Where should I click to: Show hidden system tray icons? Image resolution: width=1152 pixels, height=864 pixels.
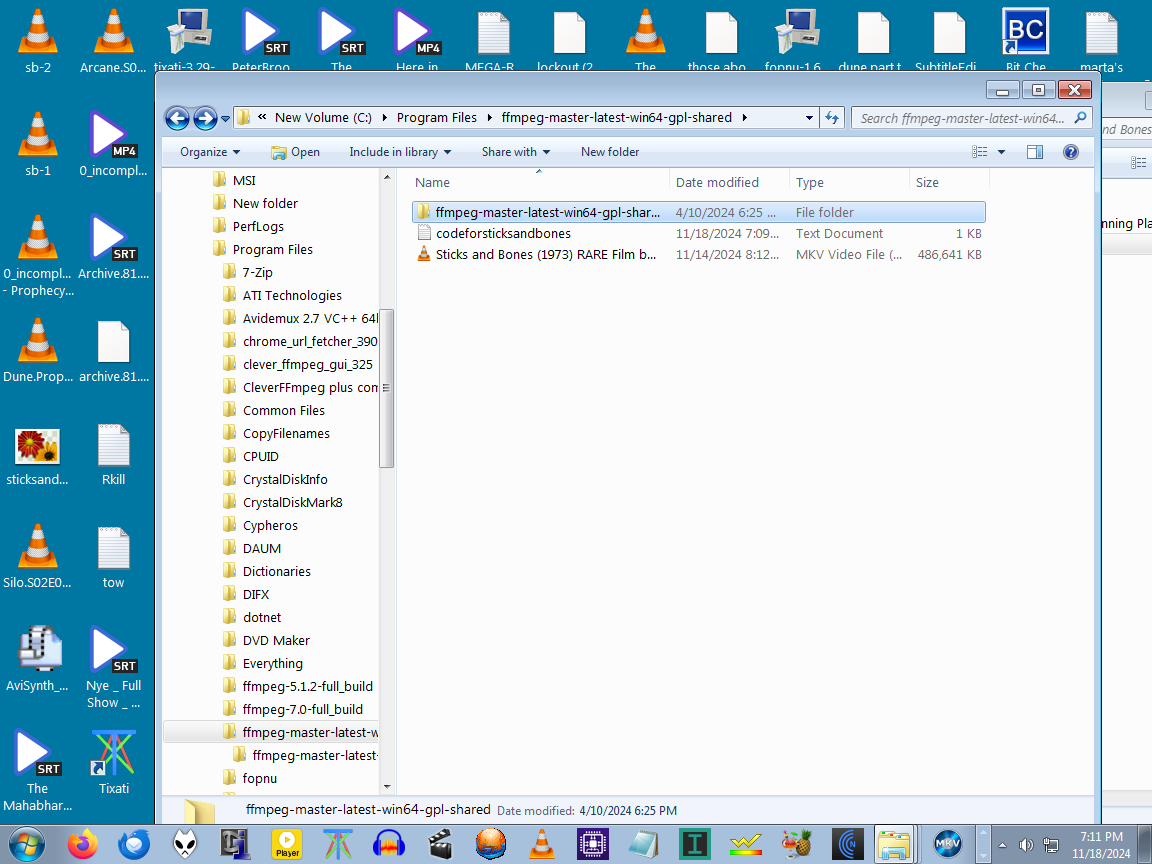(x=1002, y=845)
